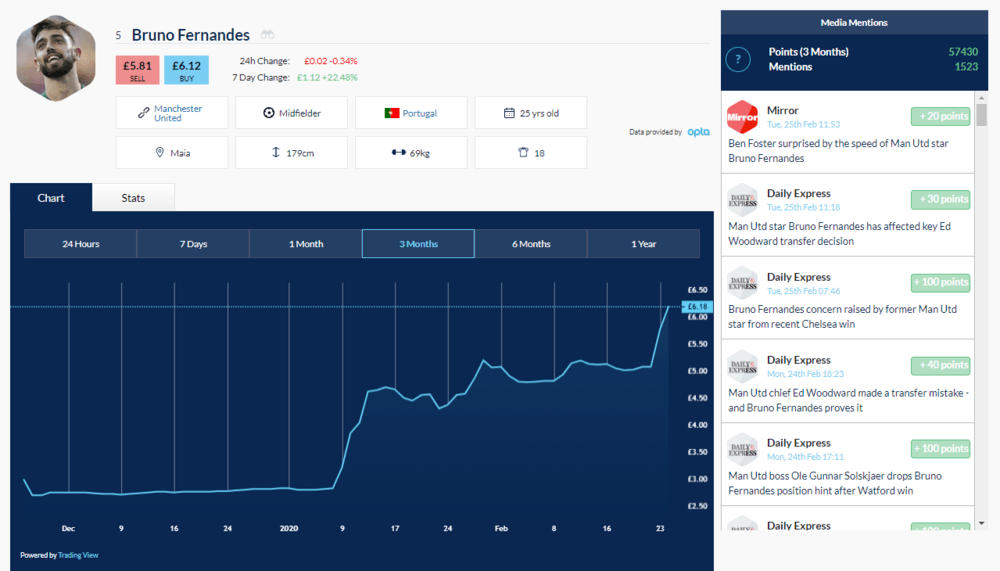Click the +40 points badge on the 18:23 article

point(941,365)
